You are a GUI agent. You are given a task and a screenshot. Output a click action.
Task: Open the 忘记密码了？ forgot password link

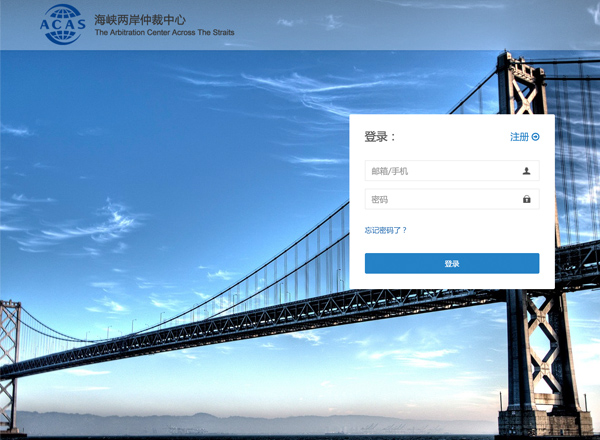[386, 231]
